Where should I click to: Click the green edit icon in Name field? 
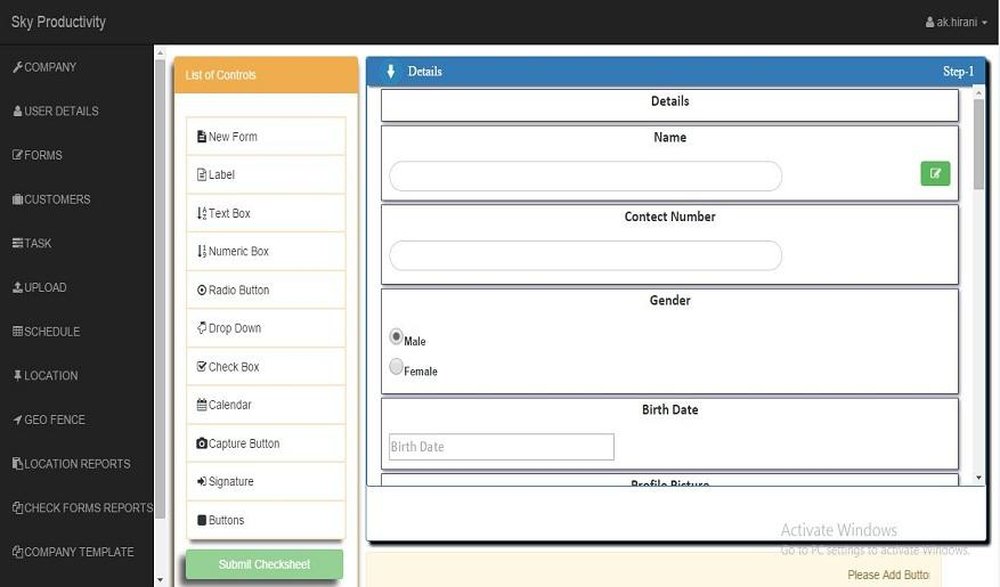coord(935,174)
